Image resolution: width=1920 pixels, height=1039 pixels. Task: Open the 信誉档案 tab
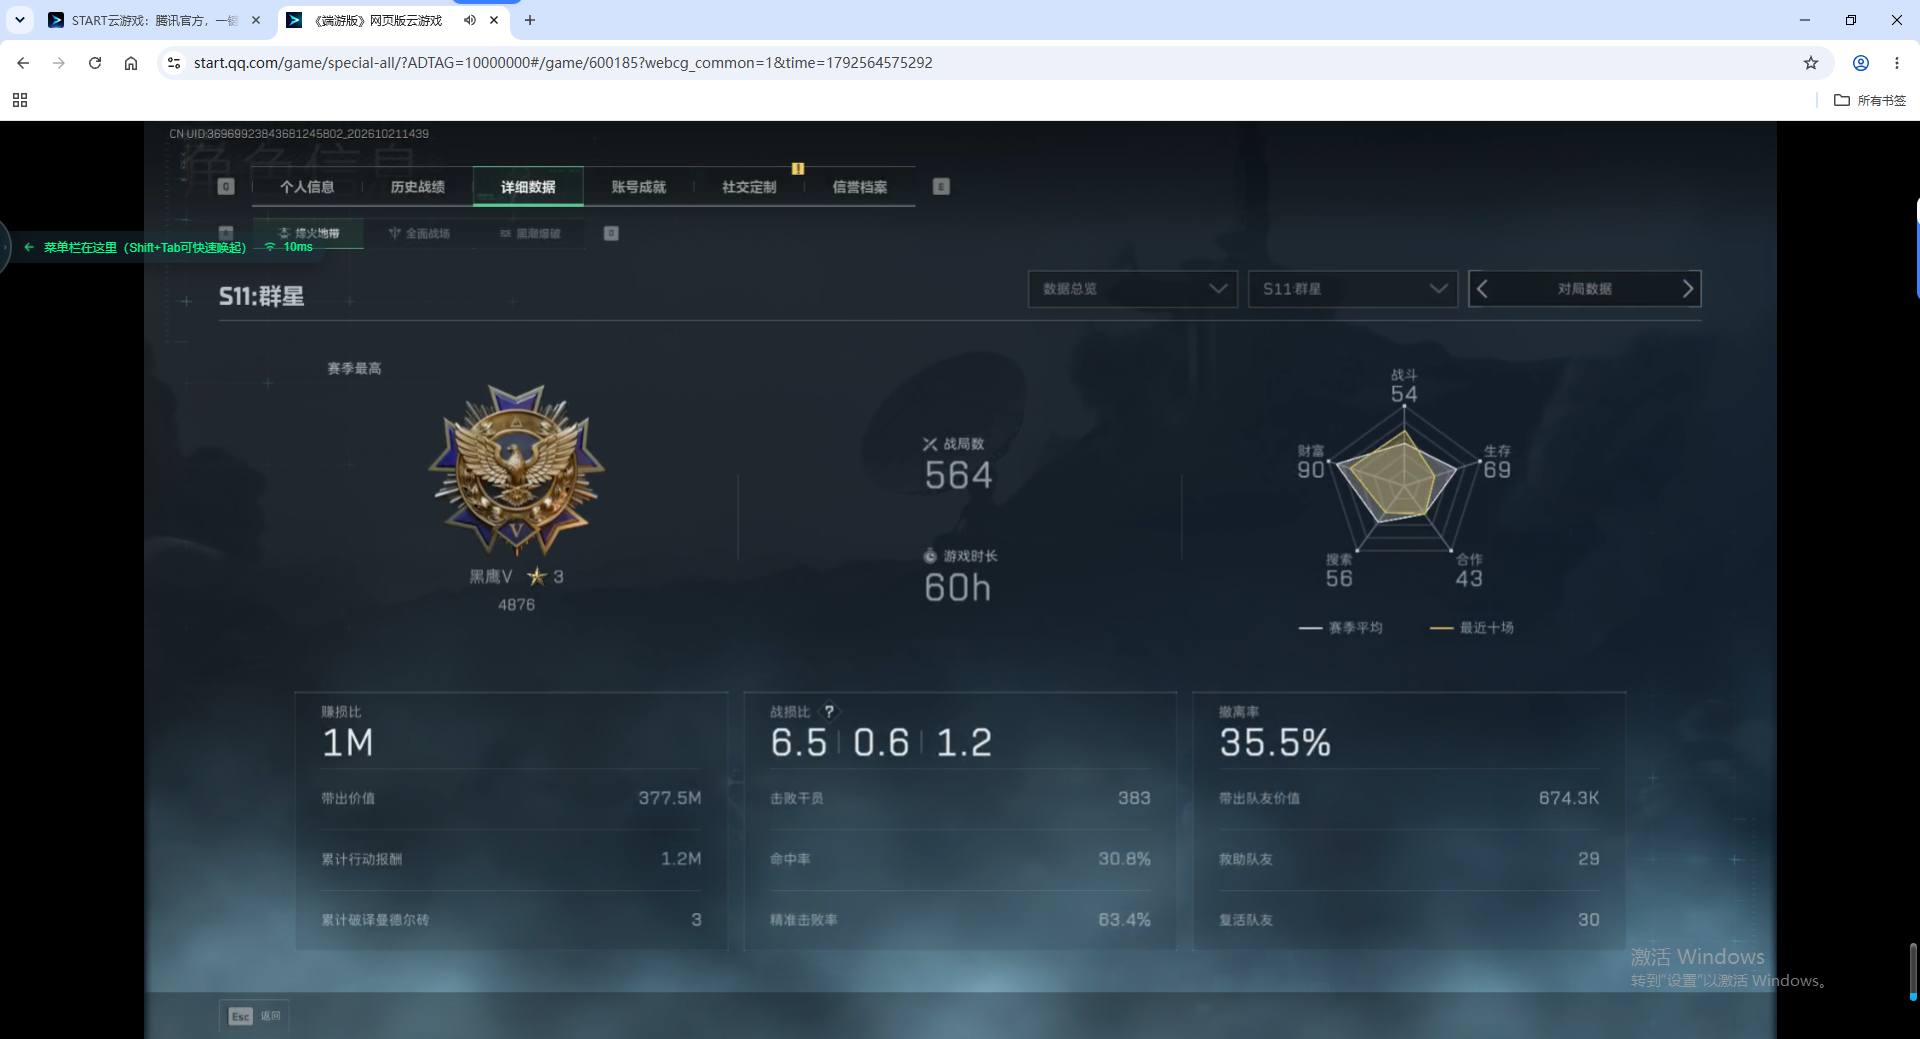(x=860, y=187)
